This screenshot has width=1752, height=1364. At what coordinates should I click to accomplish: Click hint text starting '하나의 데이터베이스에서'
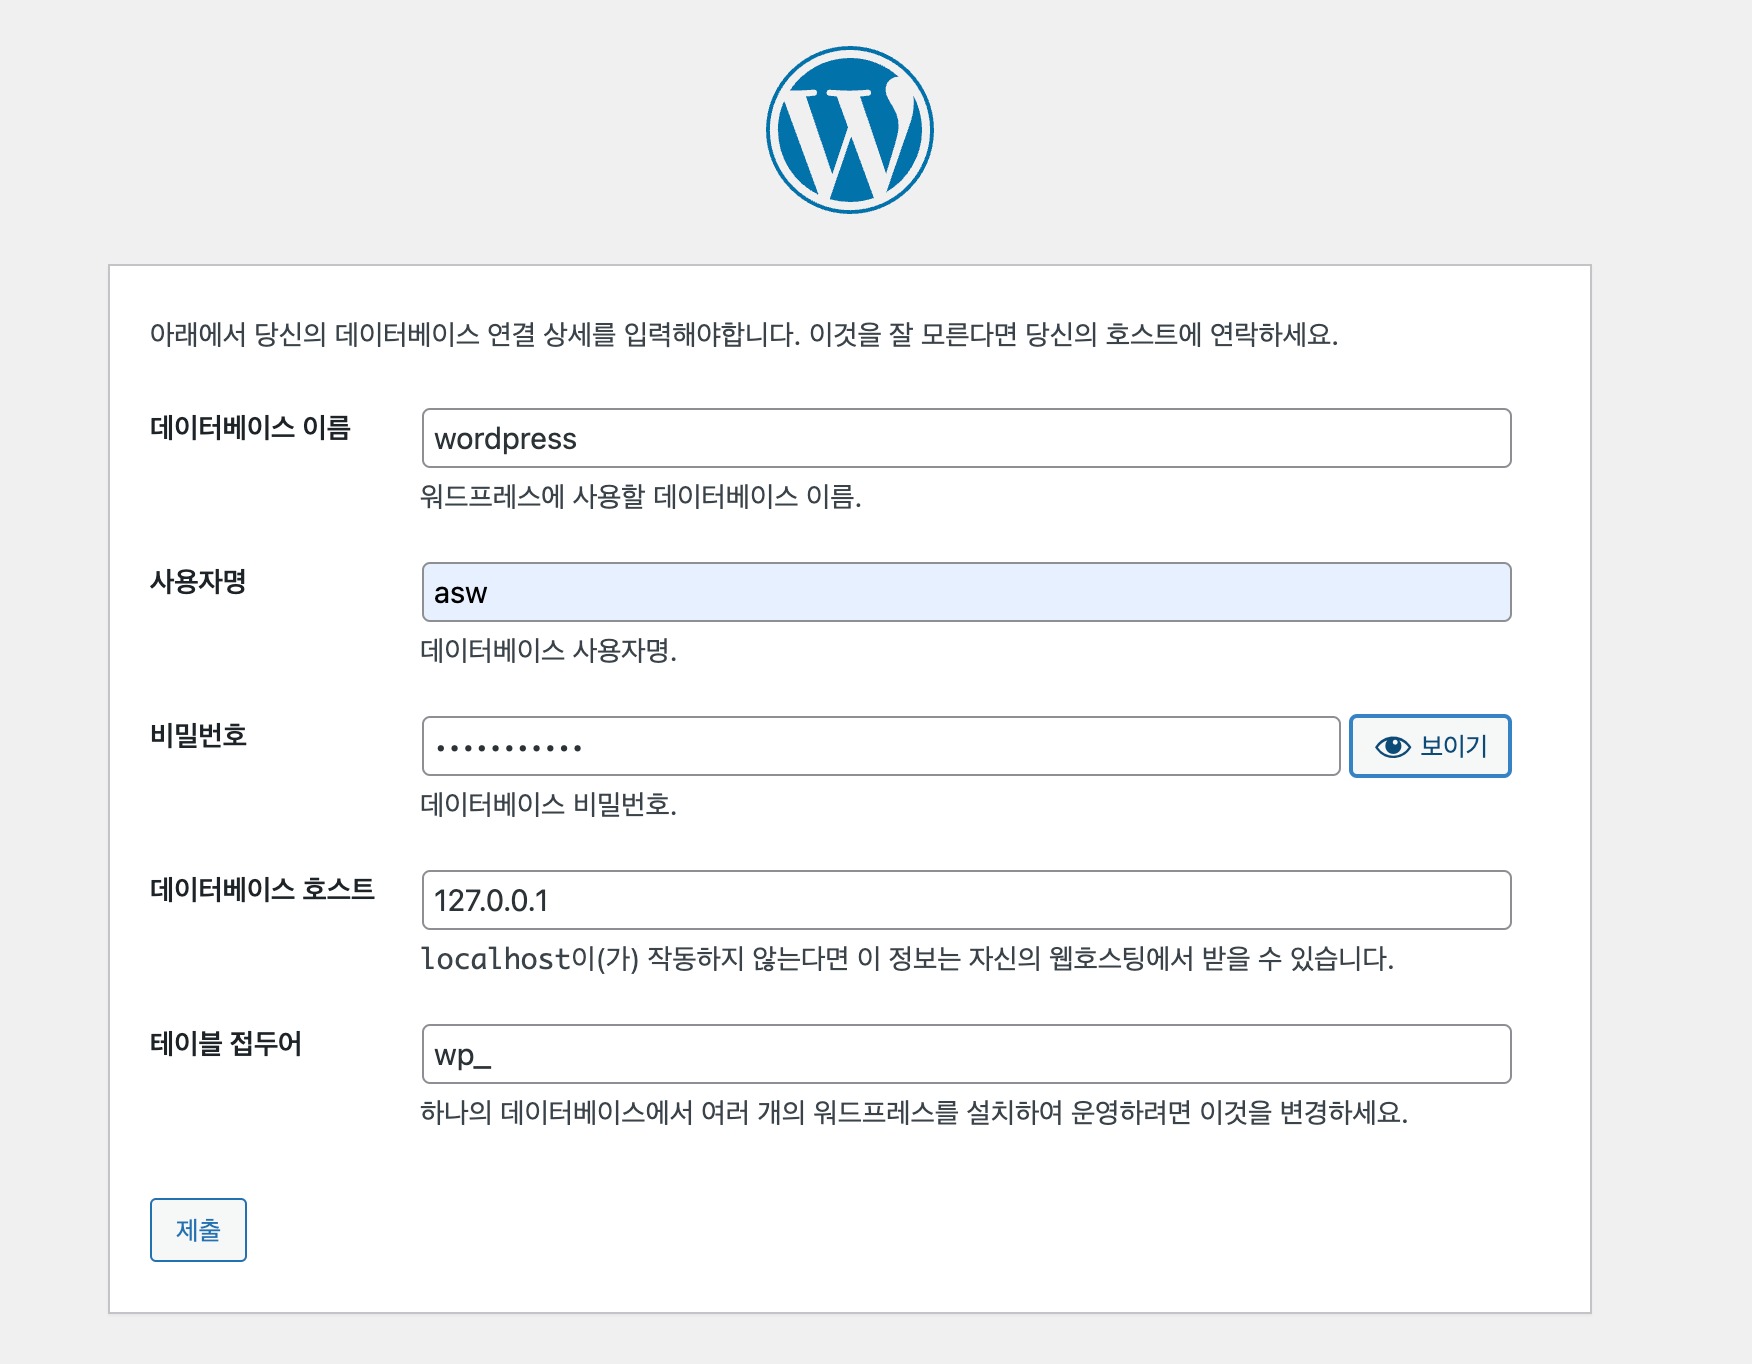coord(914,1113)
